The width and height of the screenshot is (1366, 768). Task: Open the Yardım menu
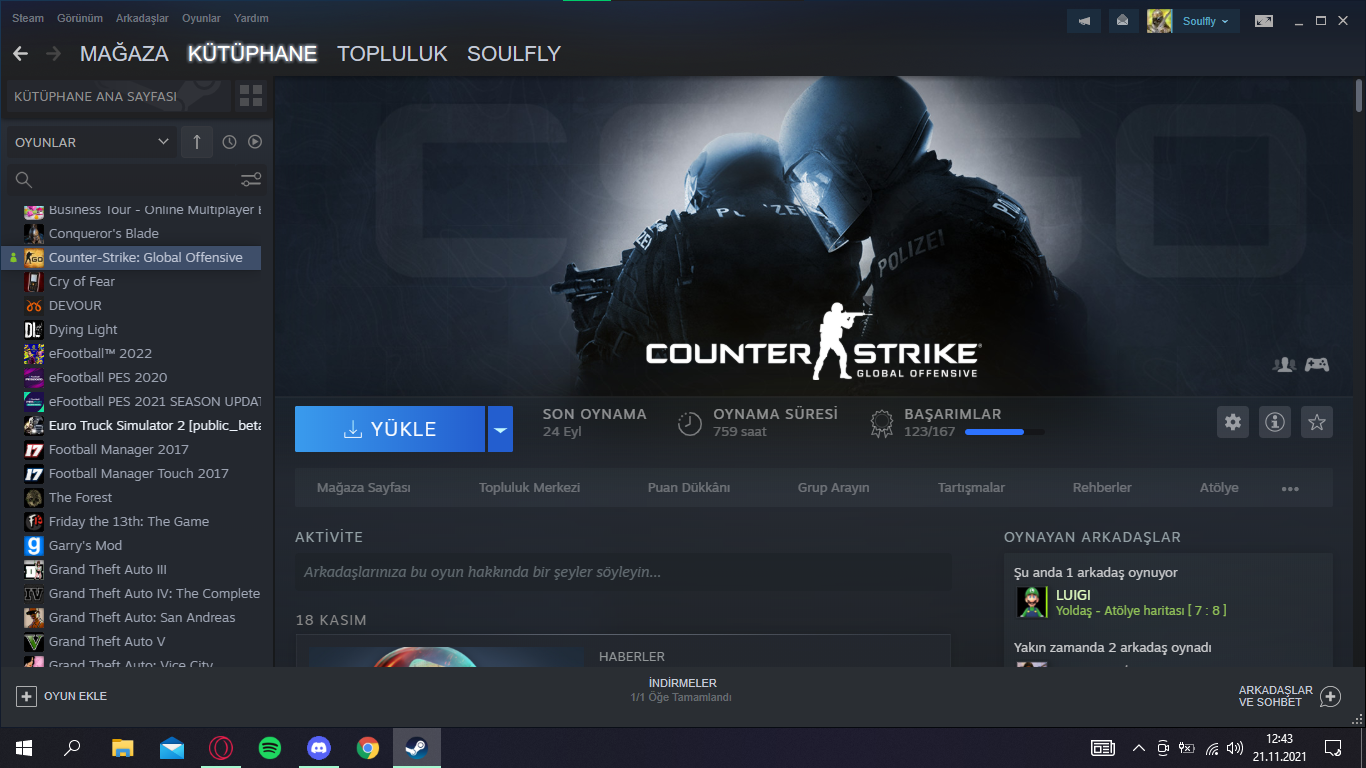point(251,18)
